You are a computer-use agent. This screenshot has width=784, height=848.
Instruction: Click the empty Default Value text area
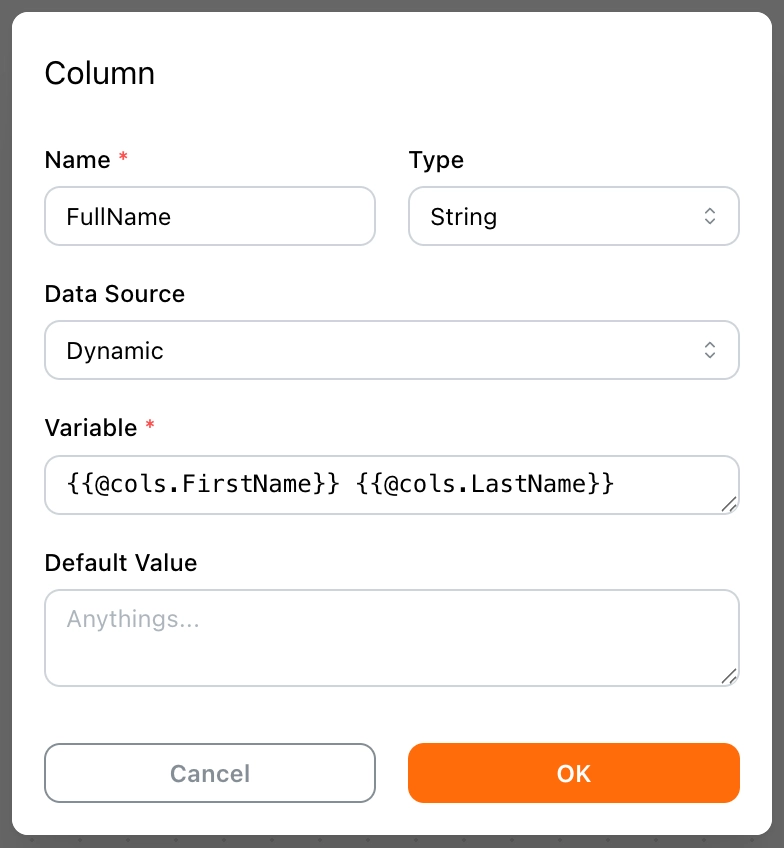(391, 638)
